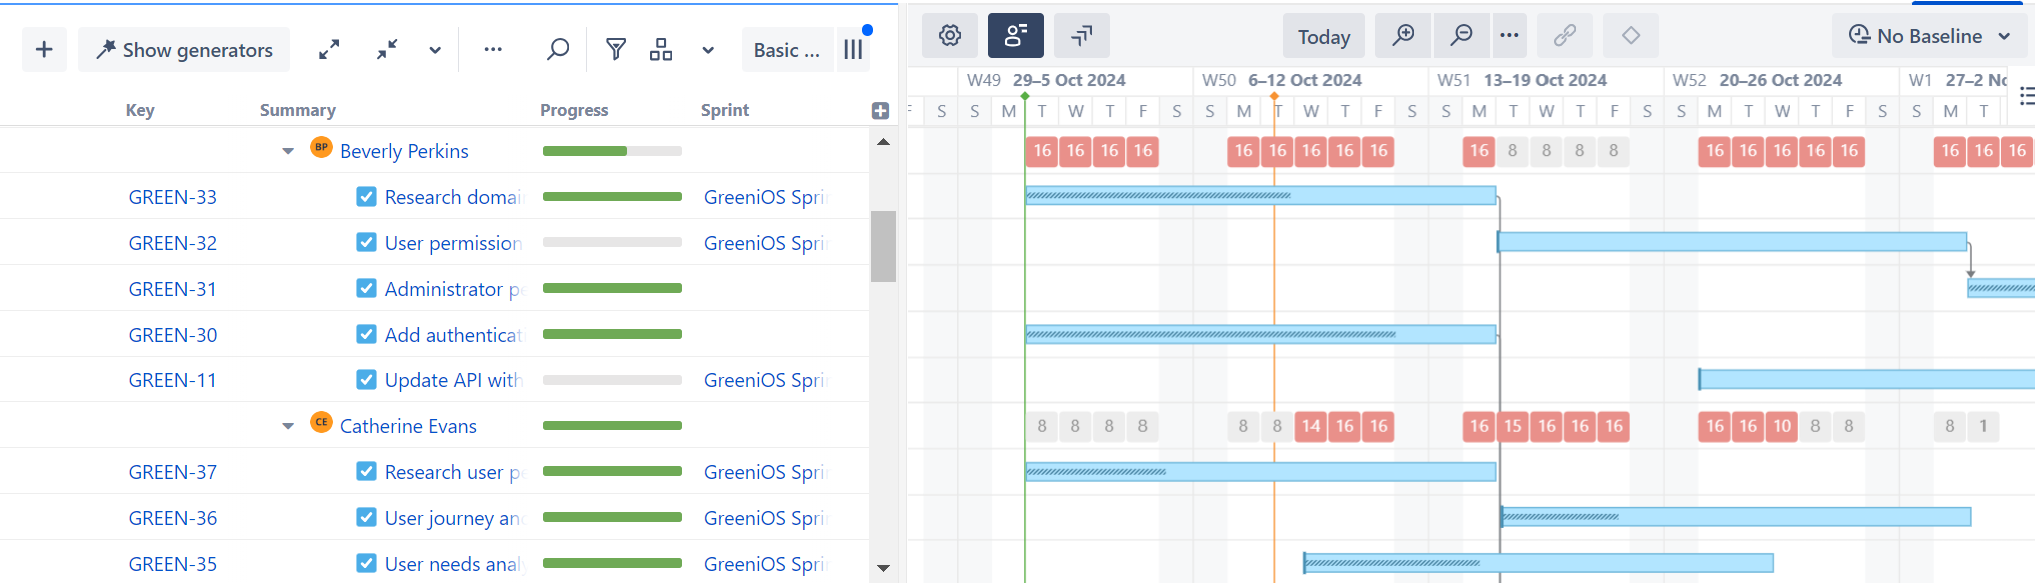
Task: Toggle checkbox next to GREEN-36 User journey
Action: click(x=366, y=518)
